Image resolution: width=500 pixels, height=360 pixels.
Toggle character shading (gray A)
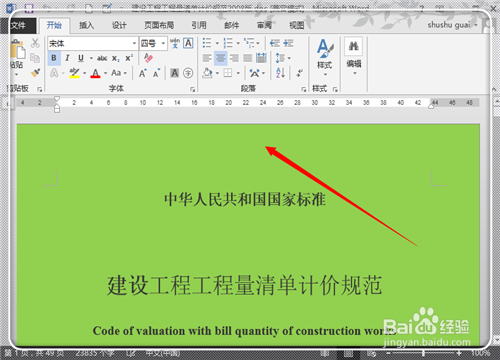175,73
